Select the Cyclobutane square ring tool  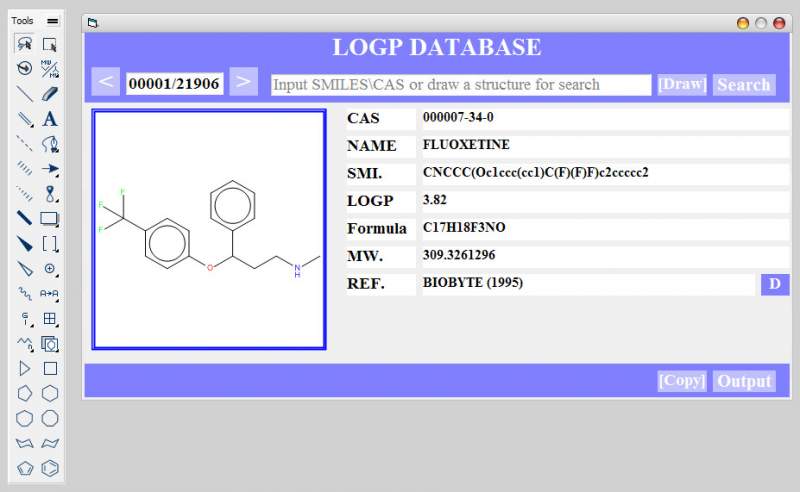point(49,368)
